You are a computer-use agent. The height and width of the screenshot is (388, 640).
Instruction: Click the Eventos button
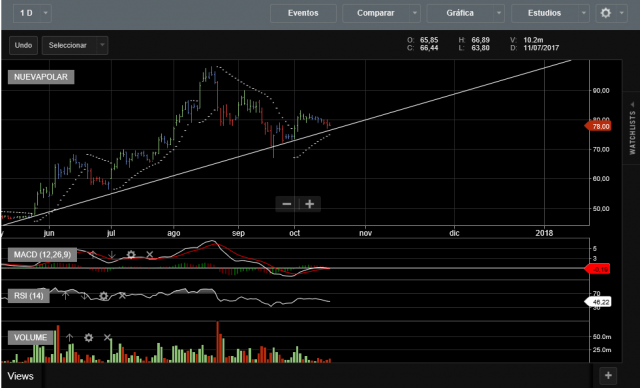(x=303, y=13)
